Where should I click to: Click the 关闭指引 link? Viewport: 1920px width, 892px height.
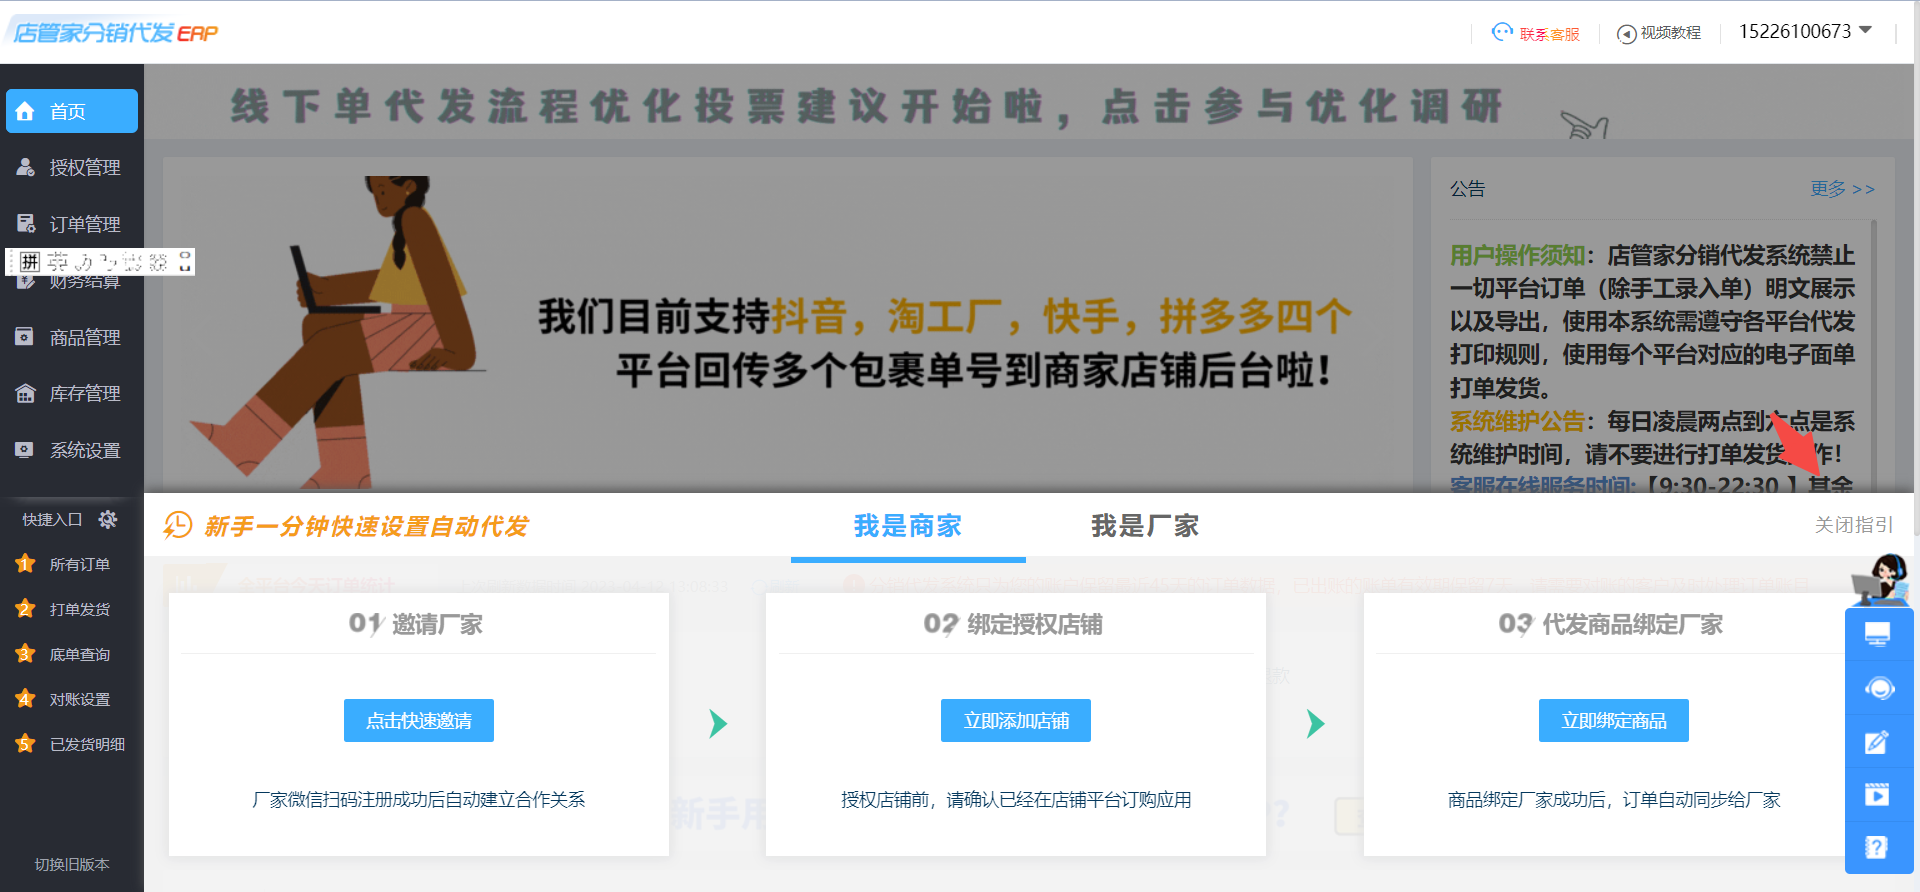click(1853, 525)
